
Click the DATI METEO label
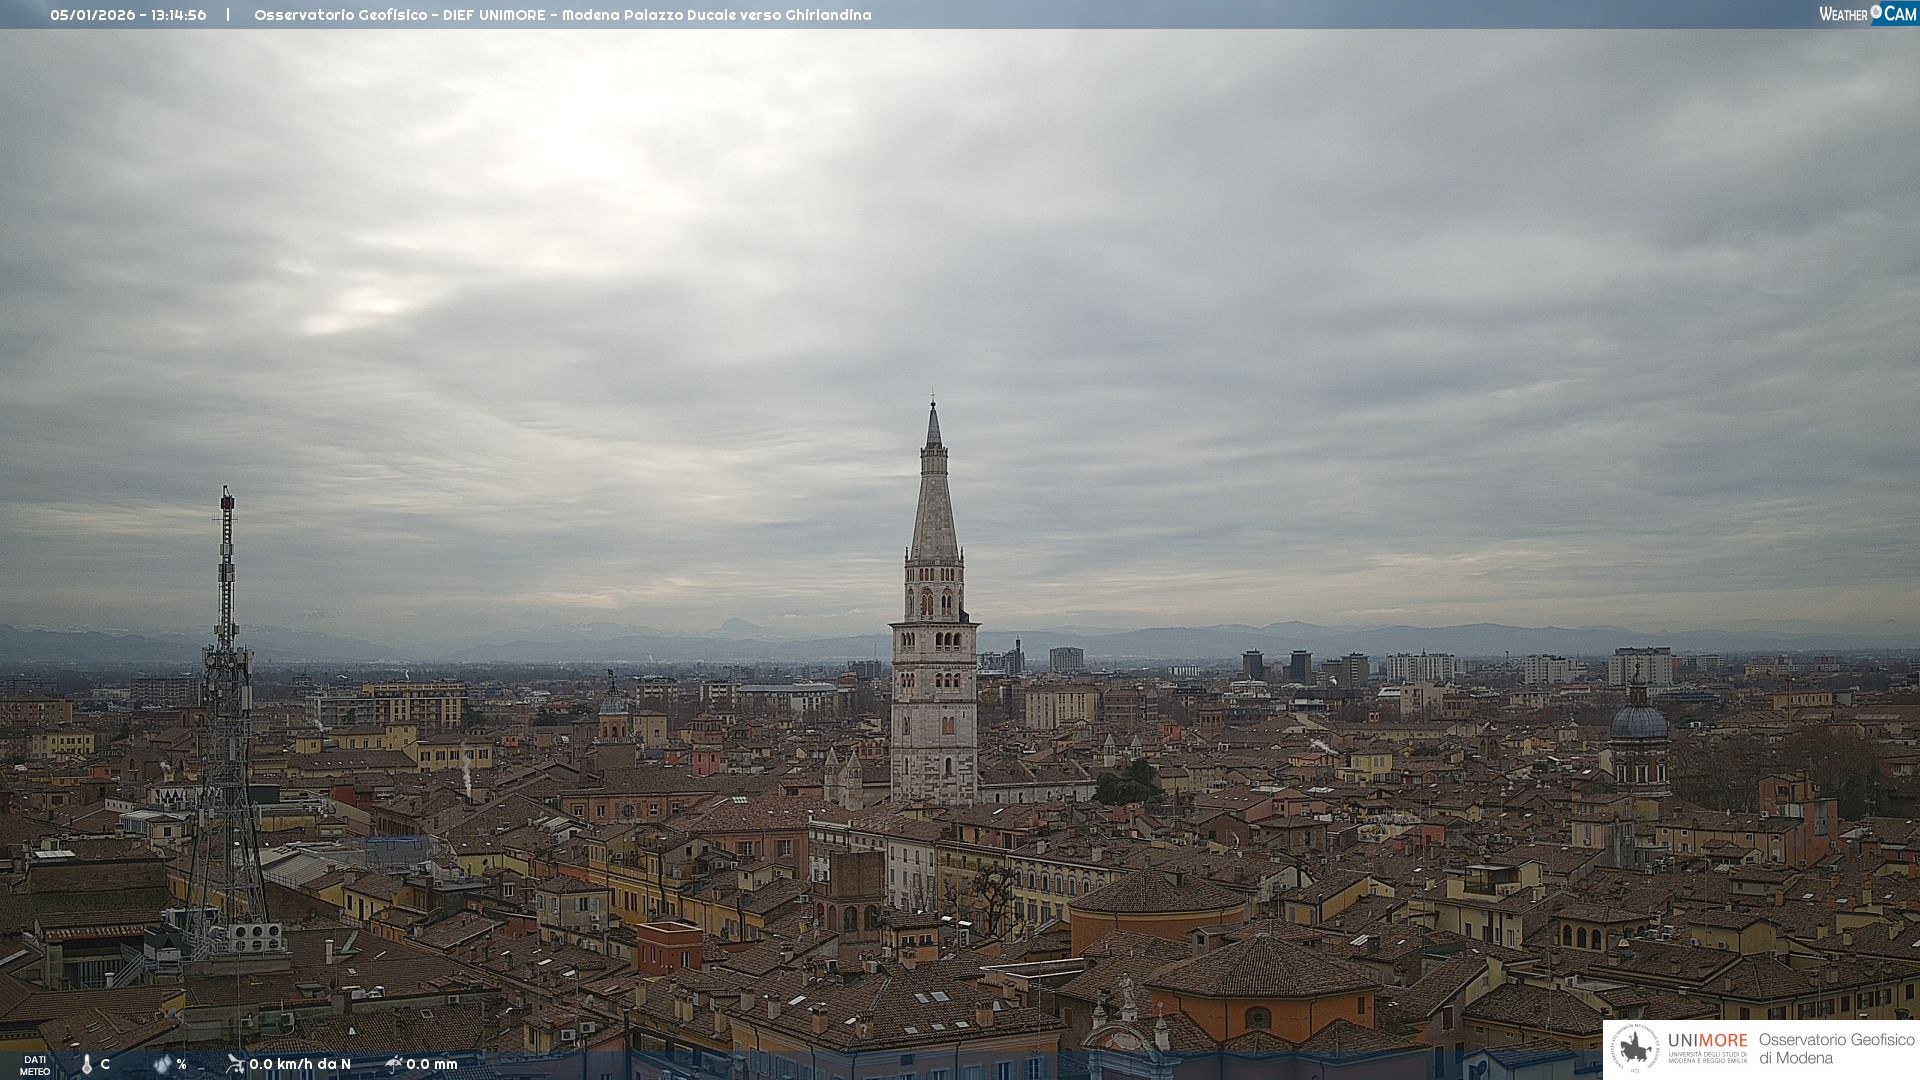35,1065
